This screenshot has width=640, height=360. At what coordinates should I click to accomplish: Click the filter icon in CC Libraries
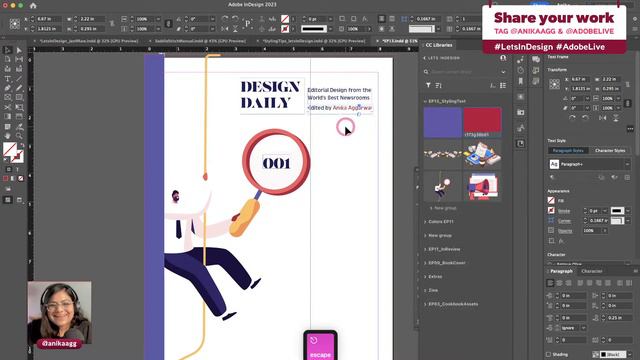(428, 85)
